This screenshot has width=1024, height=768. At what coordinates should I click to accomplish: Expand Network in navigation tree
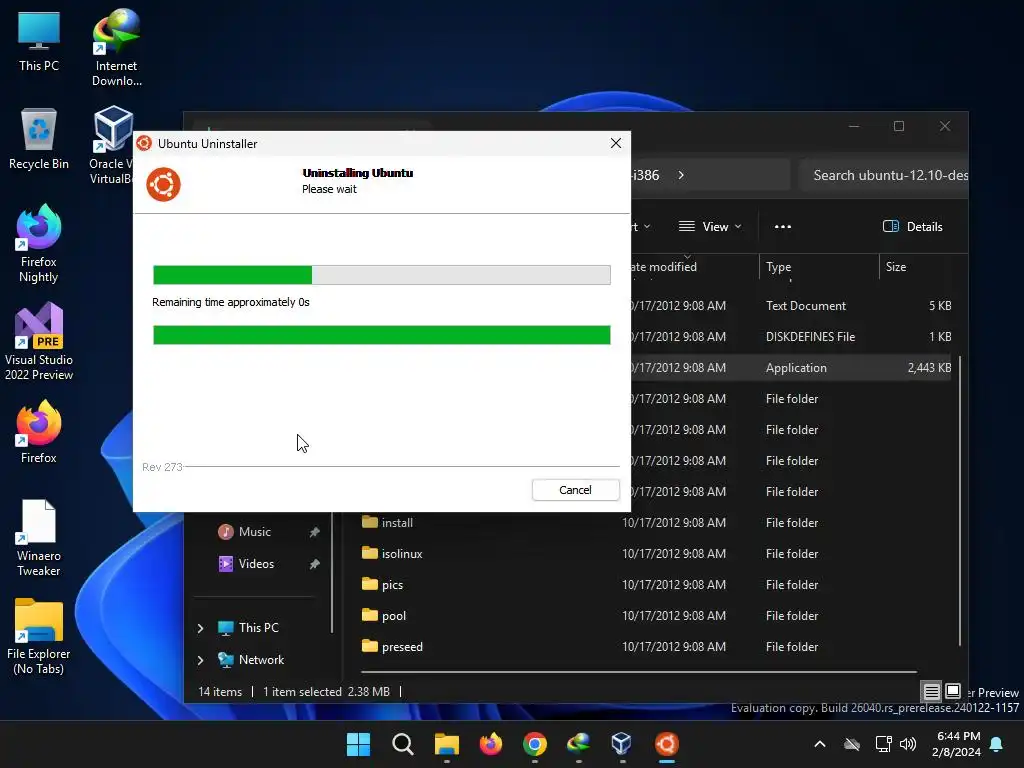200,660
